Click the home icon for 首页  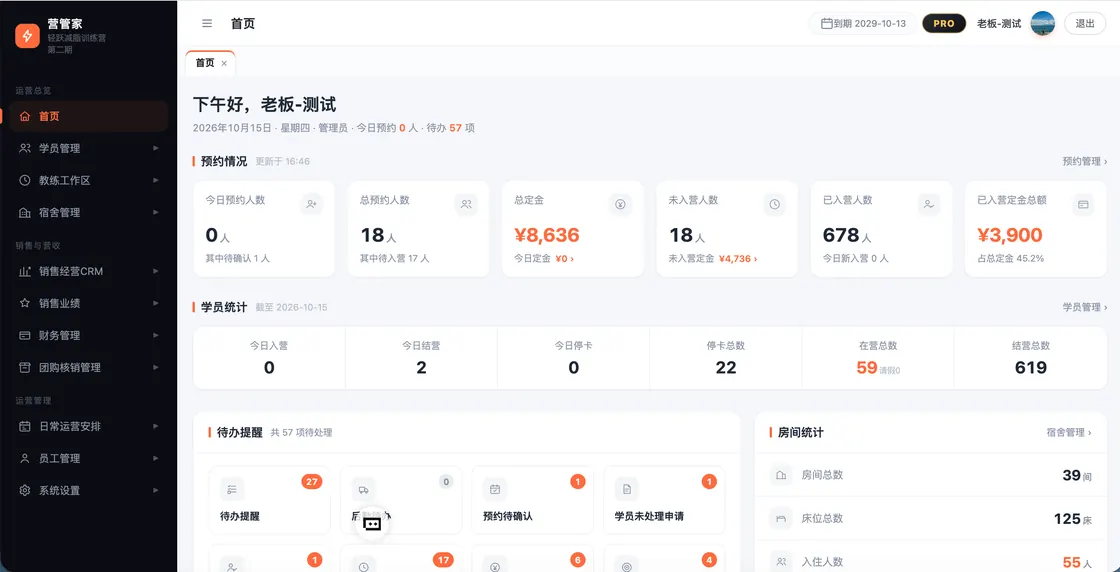[x=25, y=116]
